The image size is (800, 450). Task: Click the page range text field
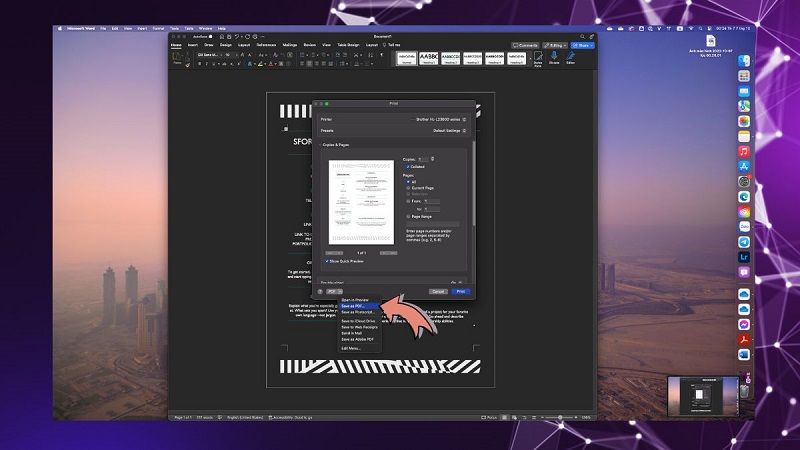[x=433, y=223]
